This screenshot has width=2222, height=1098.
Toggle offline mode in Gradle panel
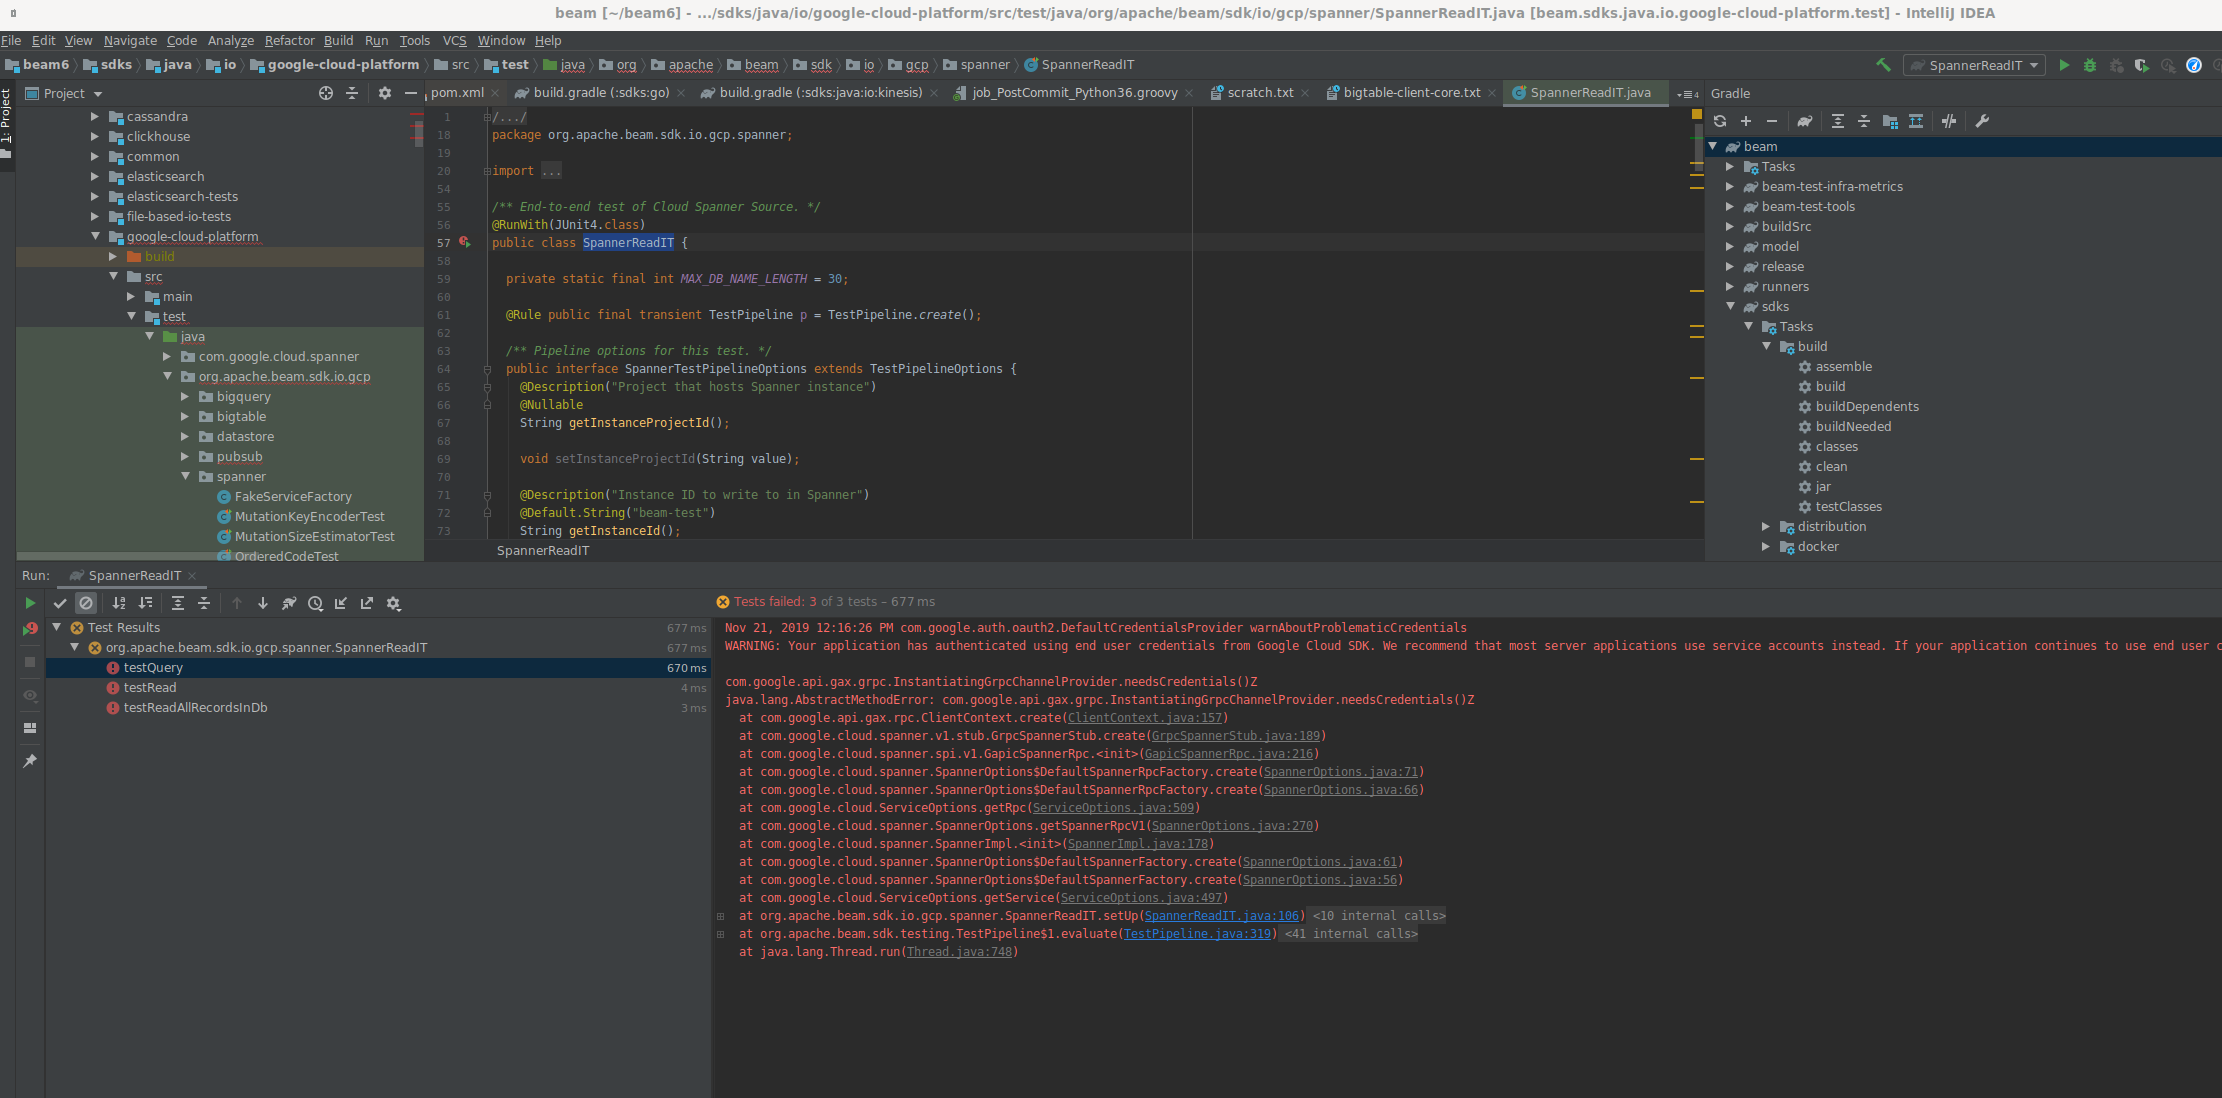[1949, 121]
